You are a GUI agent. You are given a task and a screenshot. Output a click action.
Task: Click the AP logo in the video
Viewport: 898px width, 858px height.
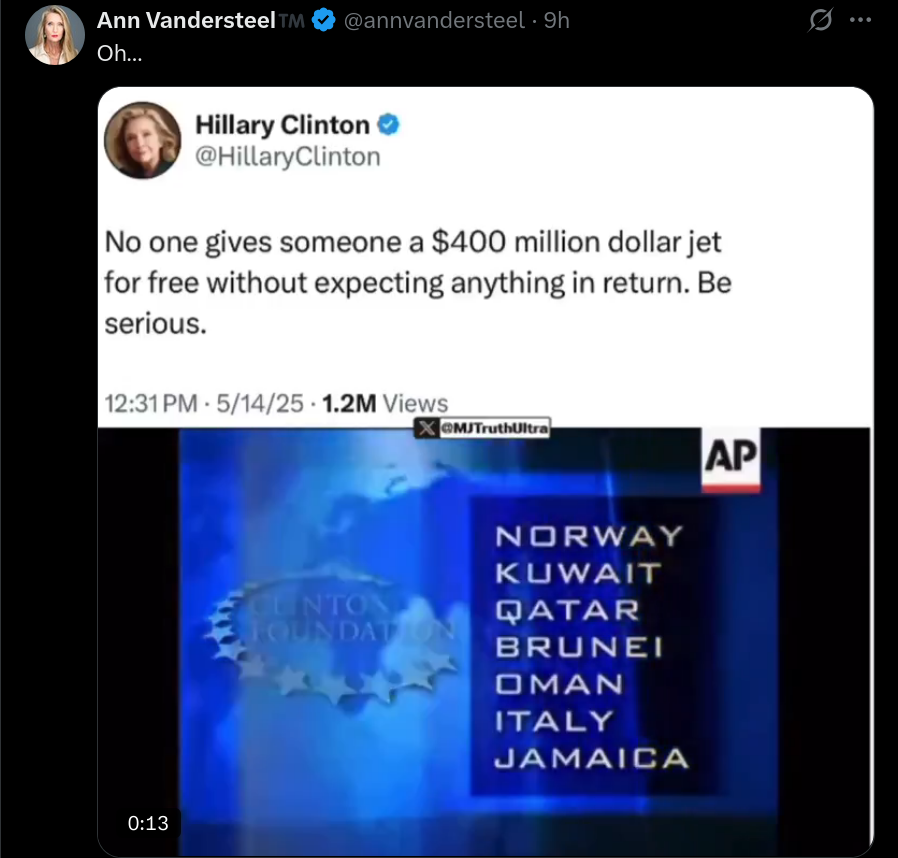coord(731,460)
